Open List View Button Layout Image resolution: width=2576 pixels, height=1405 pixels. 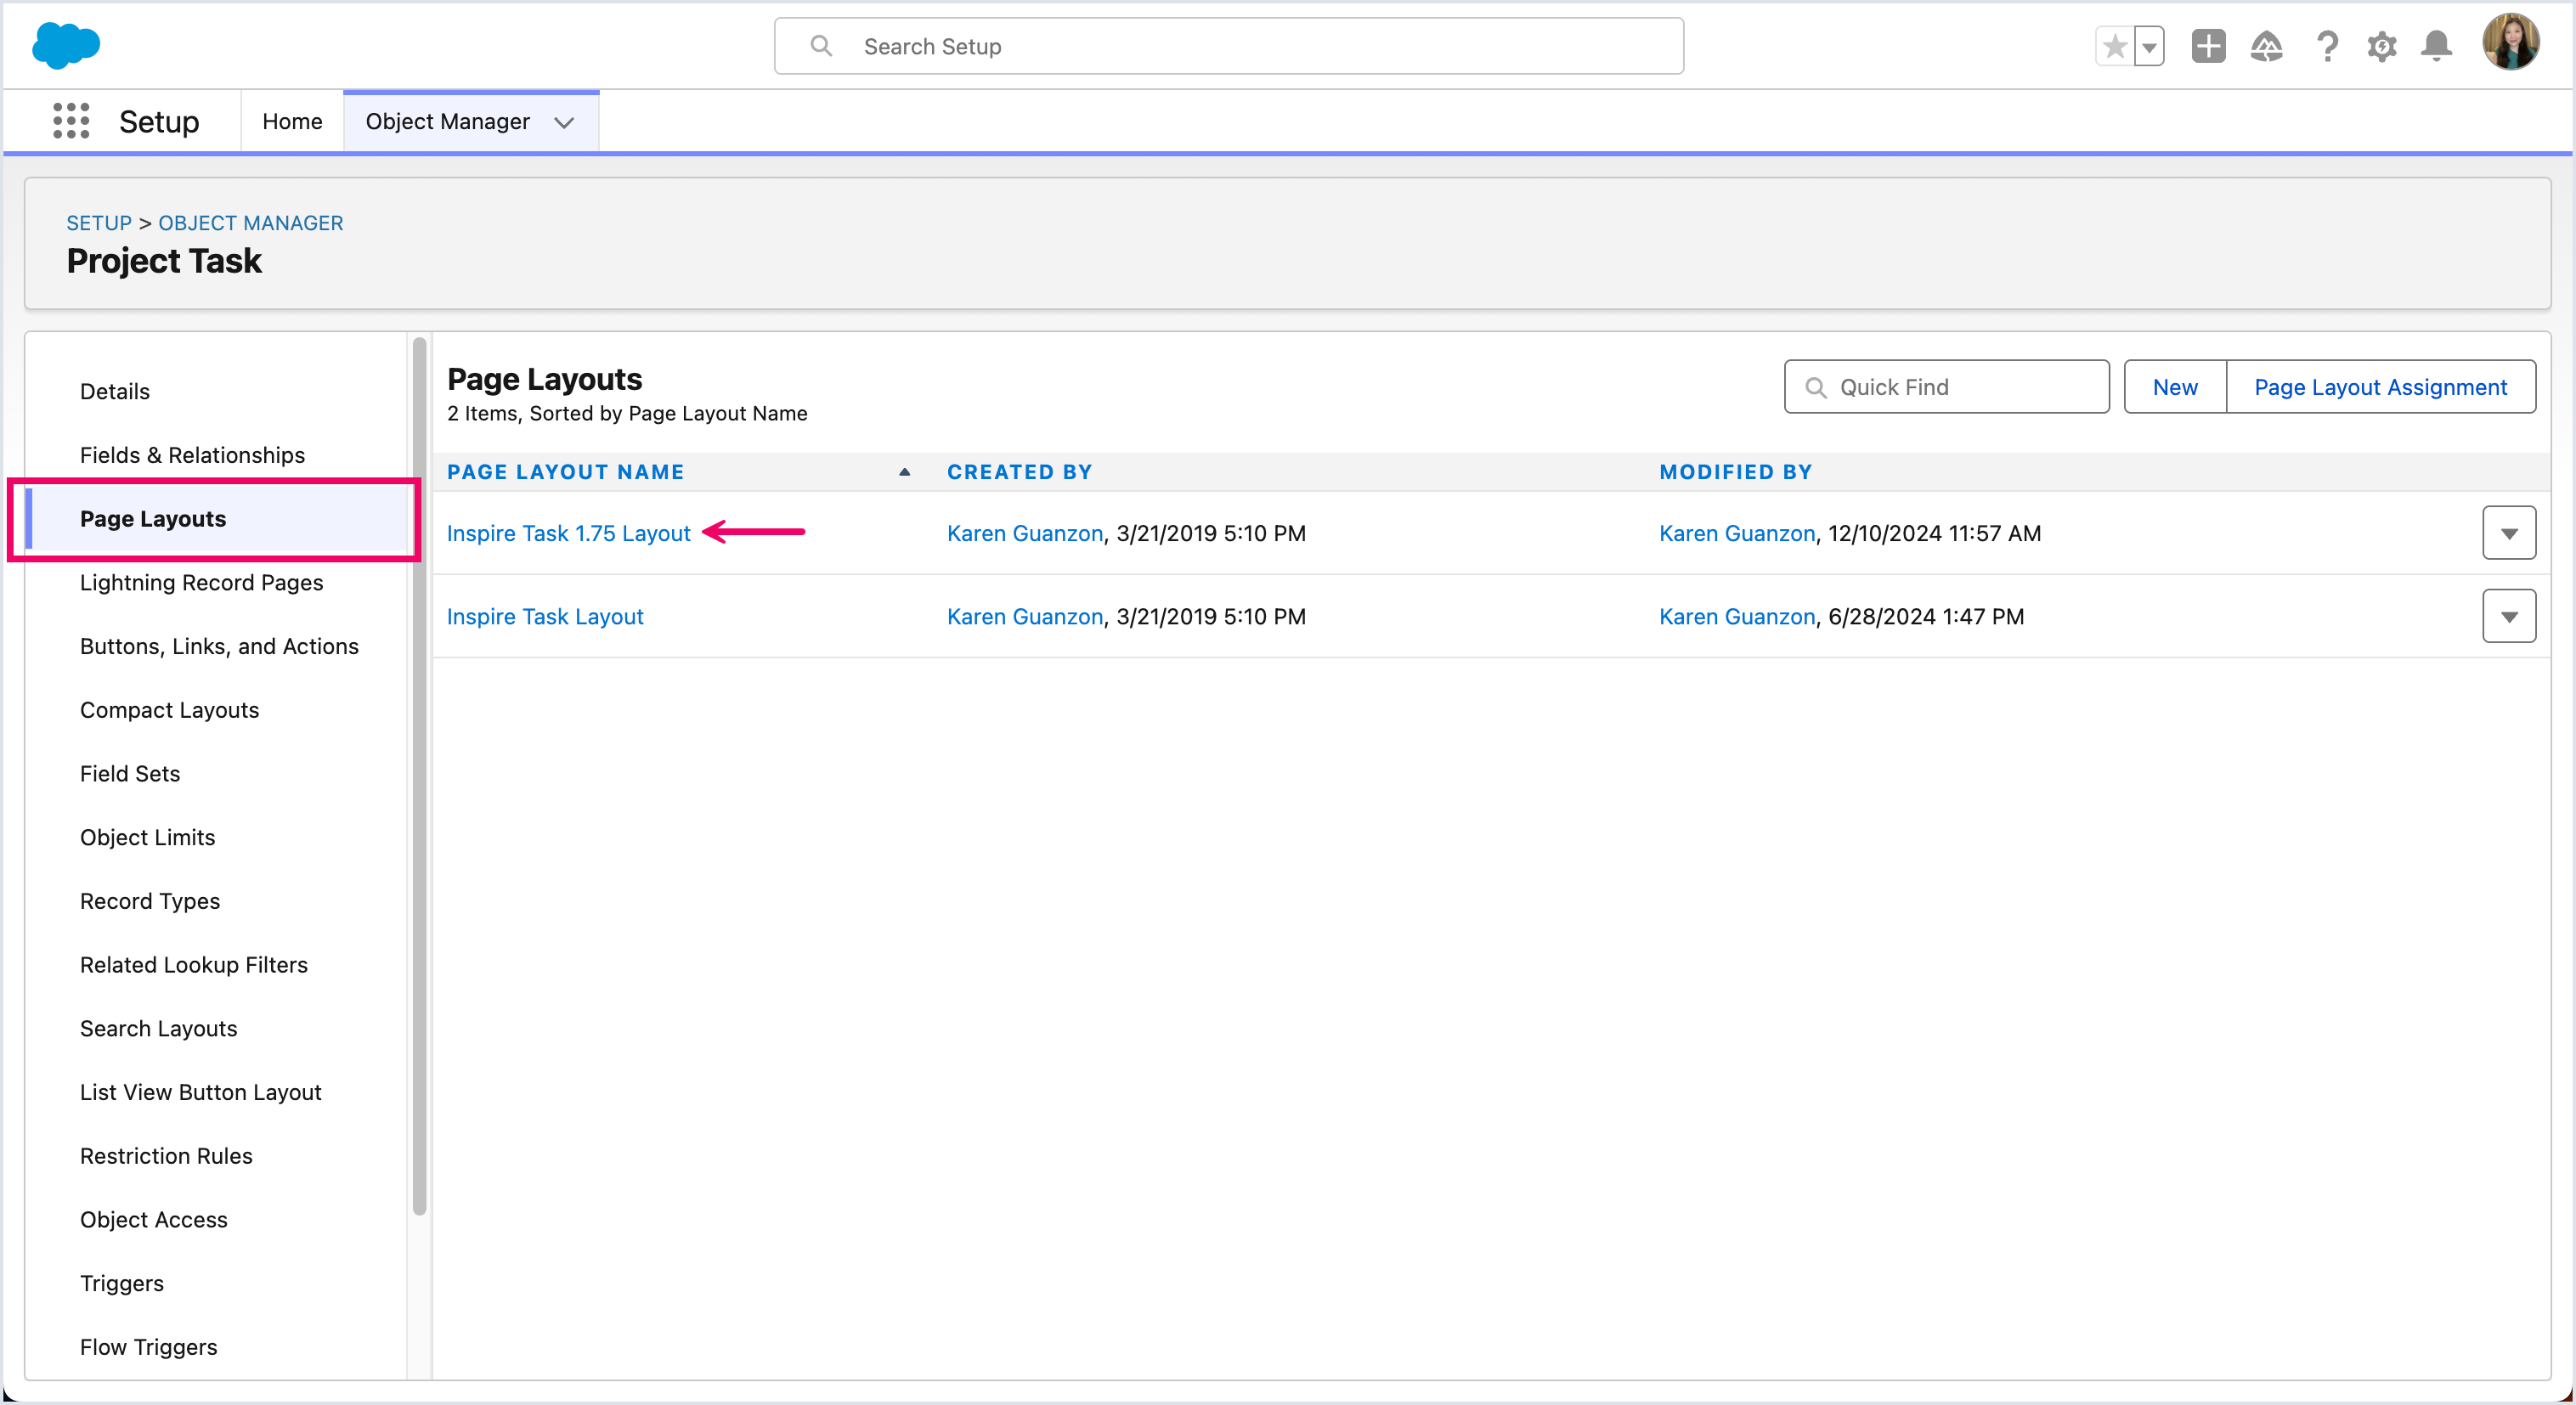click(200, 1092)
